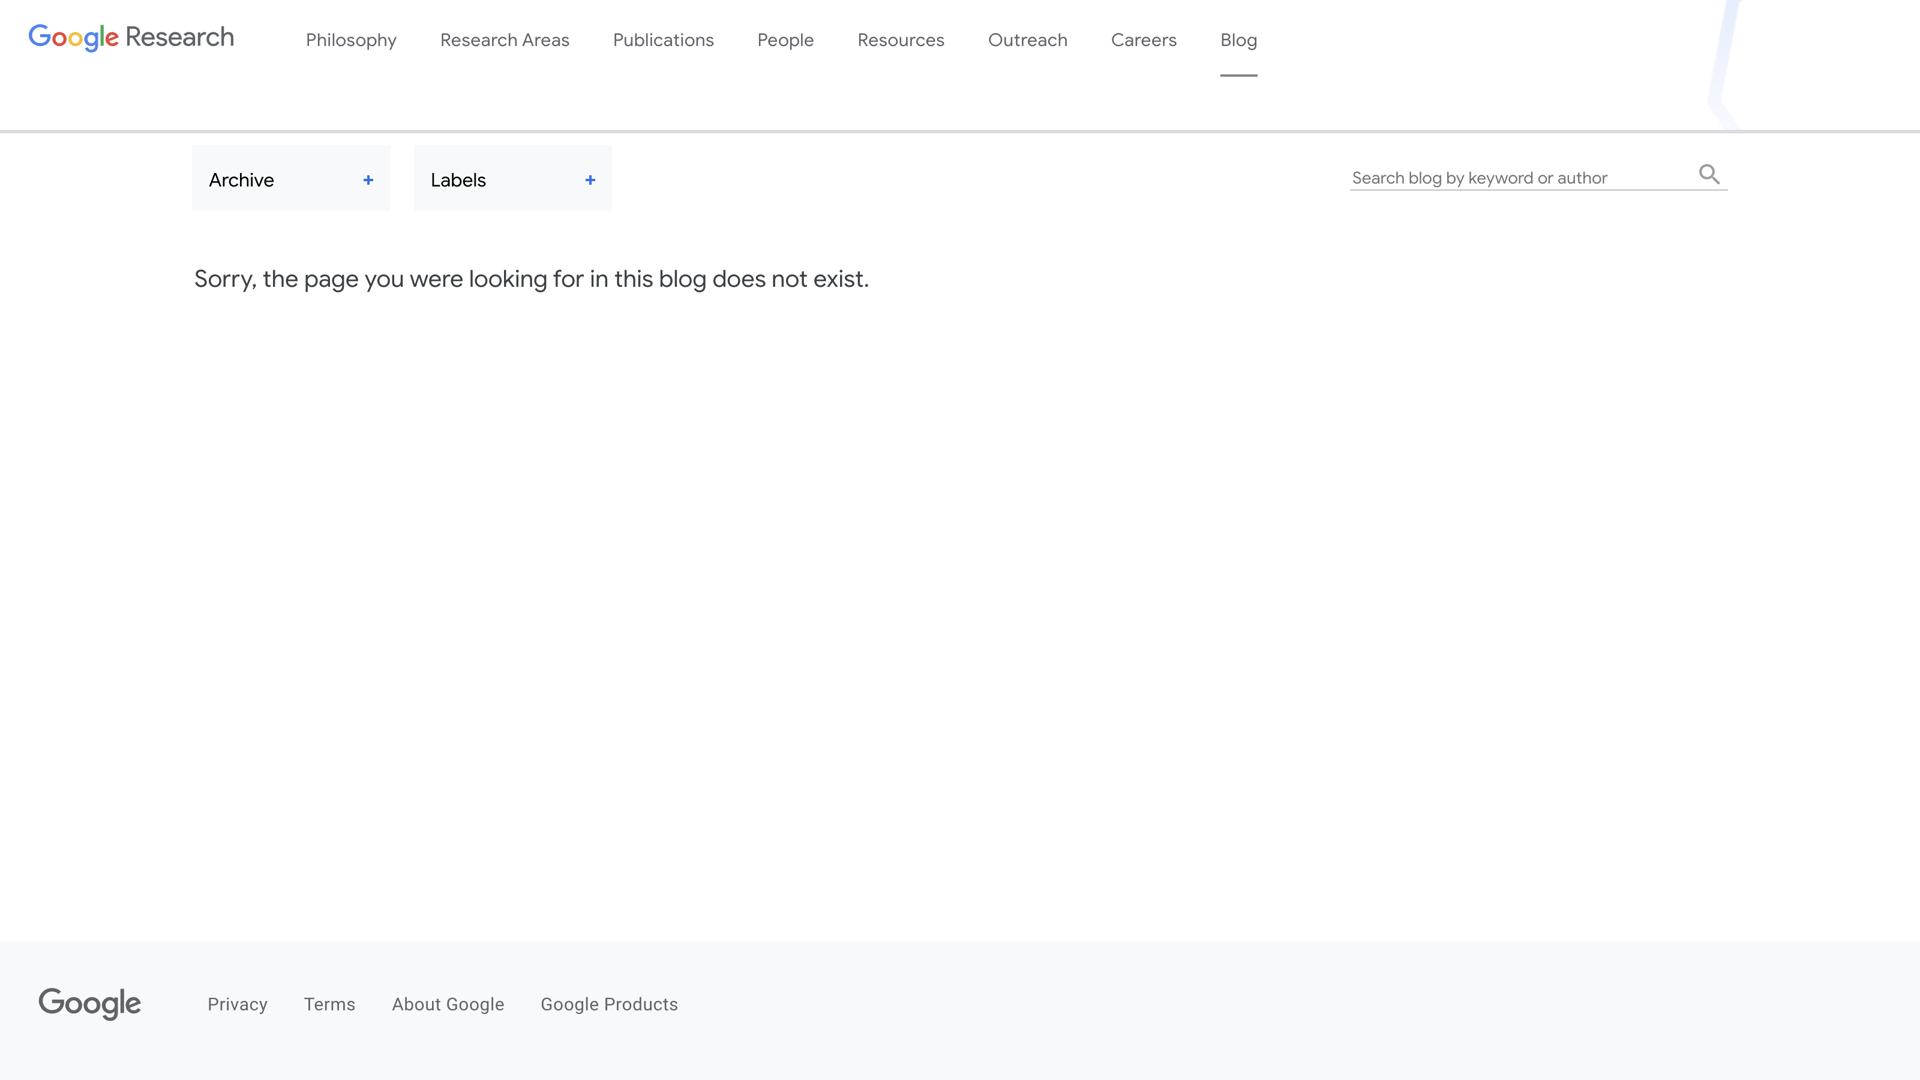Select Resources in navigation bar
Viewport: 1920px width, 1080px height.
[x=901, y=40]
